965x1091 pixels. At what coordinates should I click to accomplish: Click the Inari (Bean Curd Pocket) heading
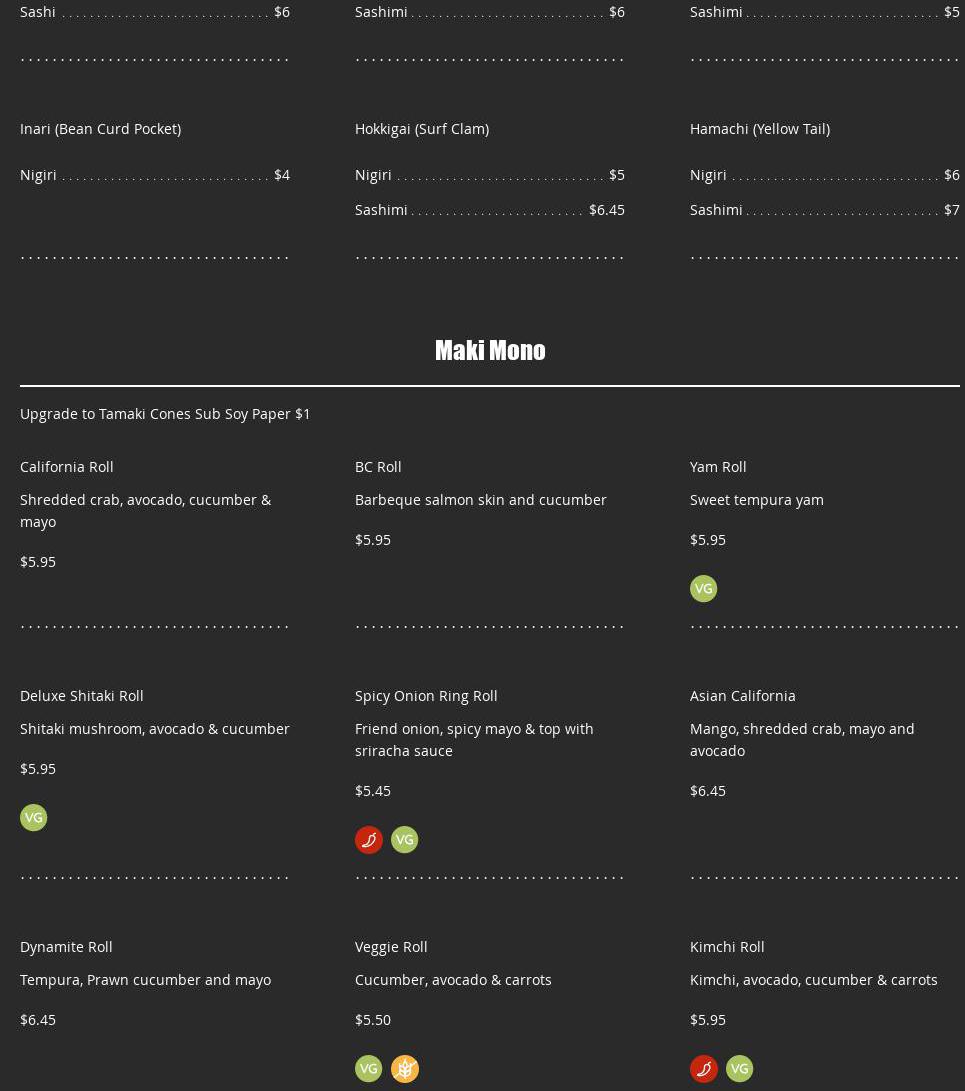click(x=100, y=128)
